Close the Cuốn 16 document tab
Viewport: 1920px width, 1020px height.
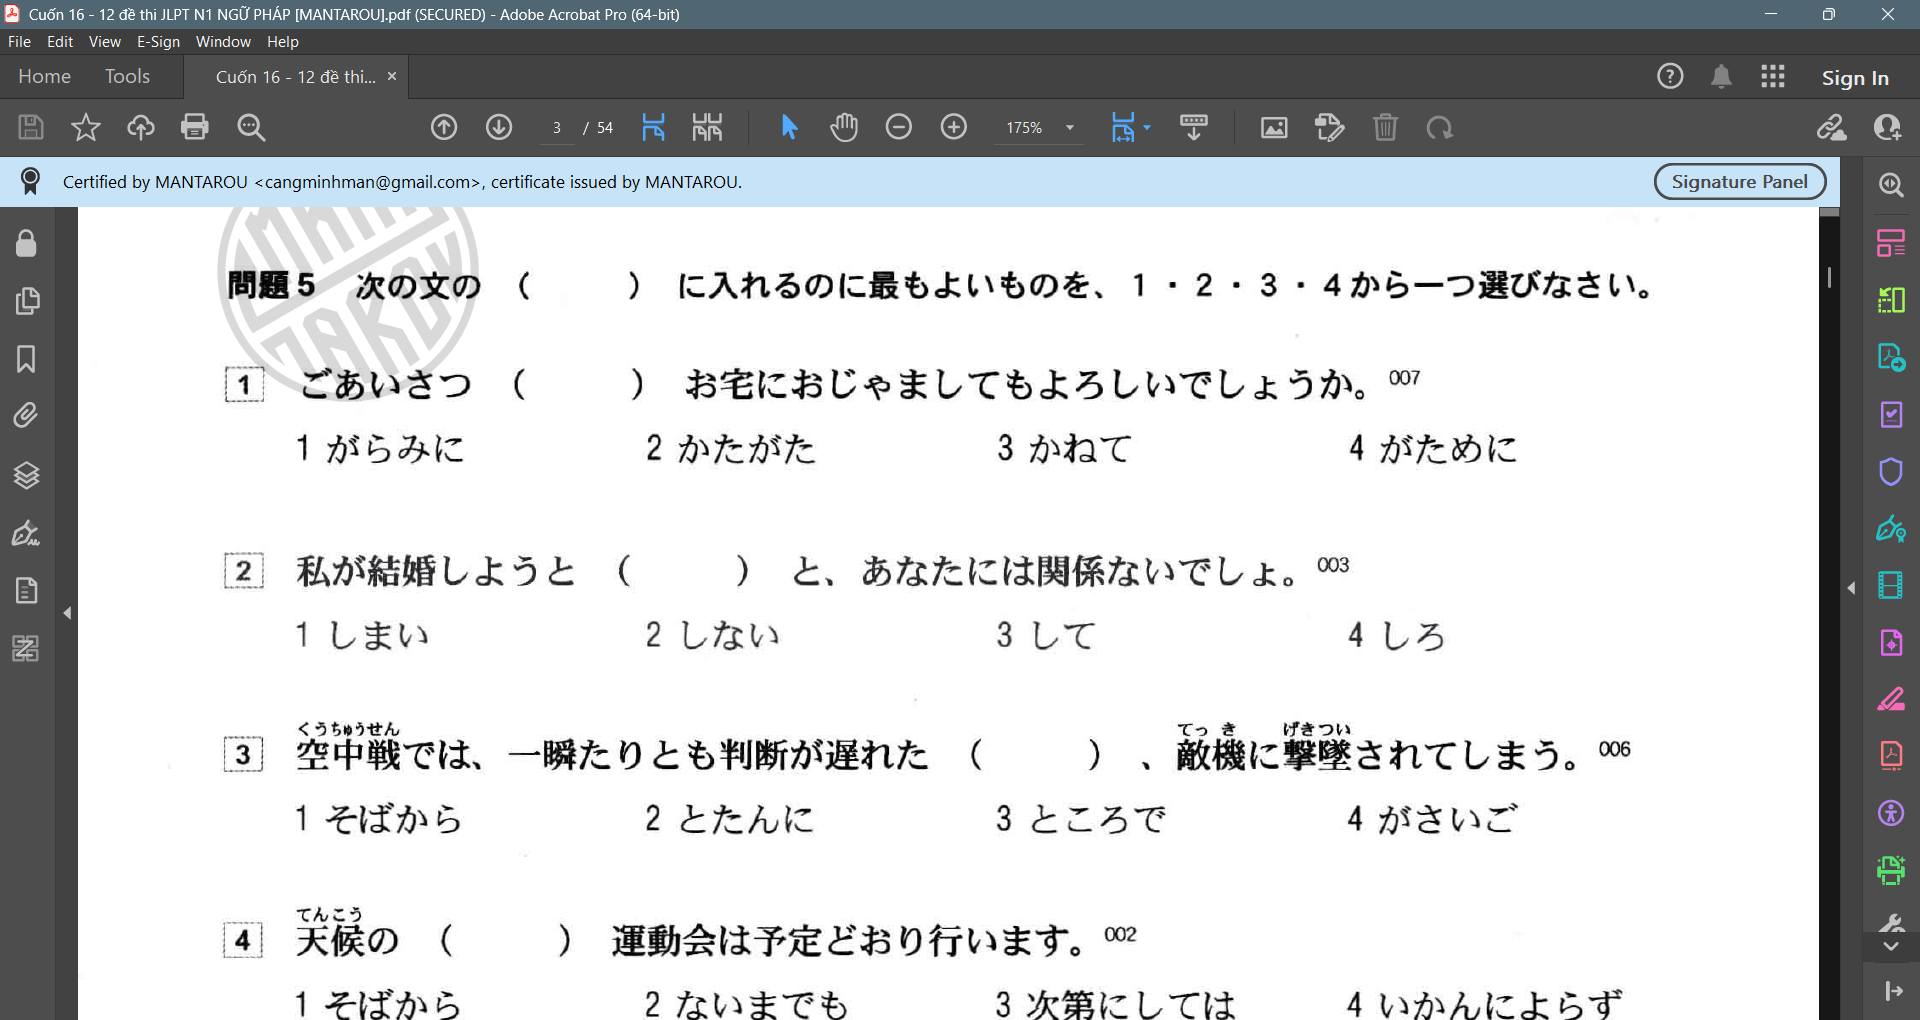392,76
